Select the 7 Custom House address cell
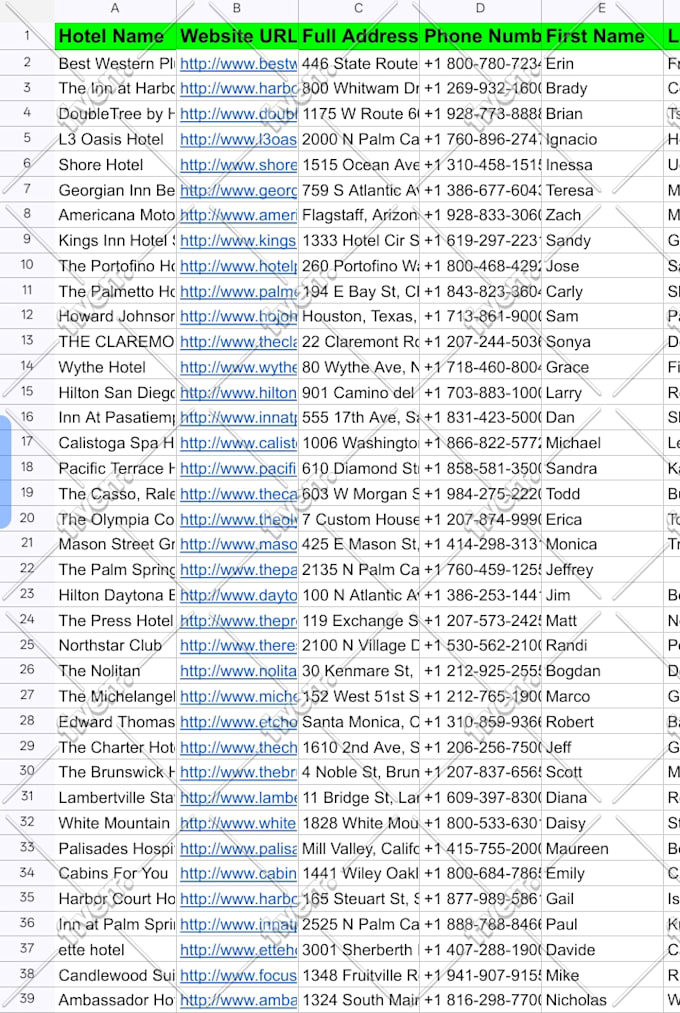Viewport: 680px width, 1013px height. tap(358, 519)
